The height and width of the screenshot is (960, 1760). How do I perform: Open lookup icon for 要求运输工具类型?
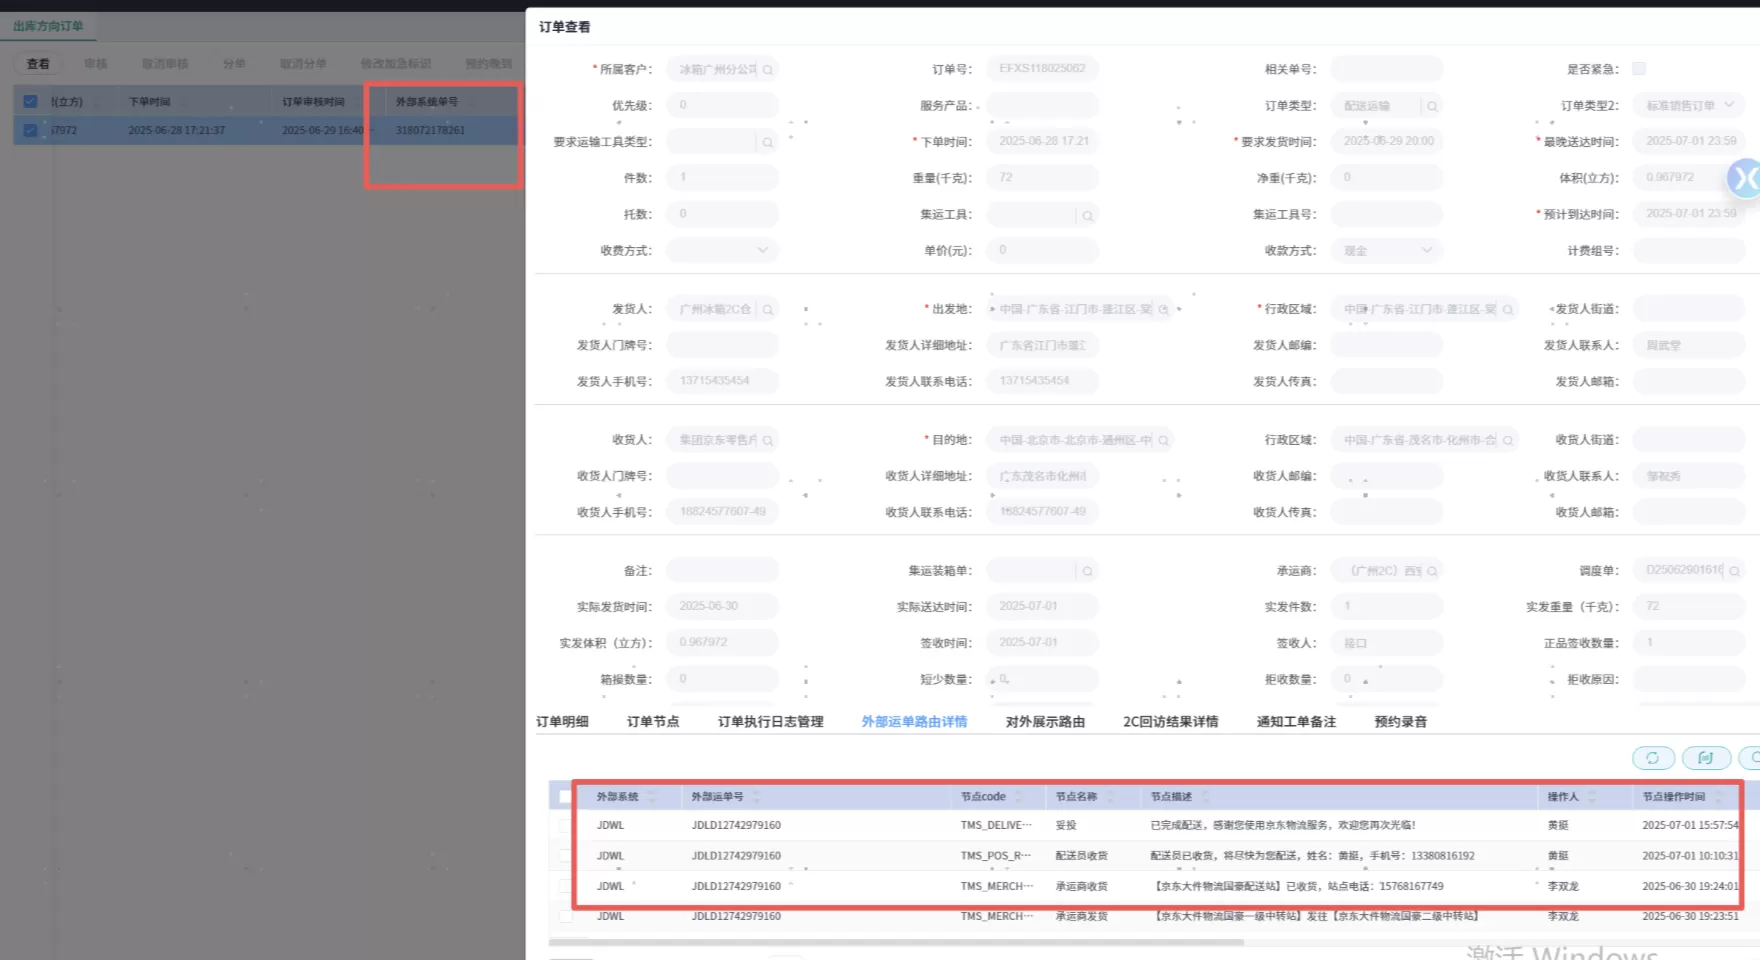[768, 143]
